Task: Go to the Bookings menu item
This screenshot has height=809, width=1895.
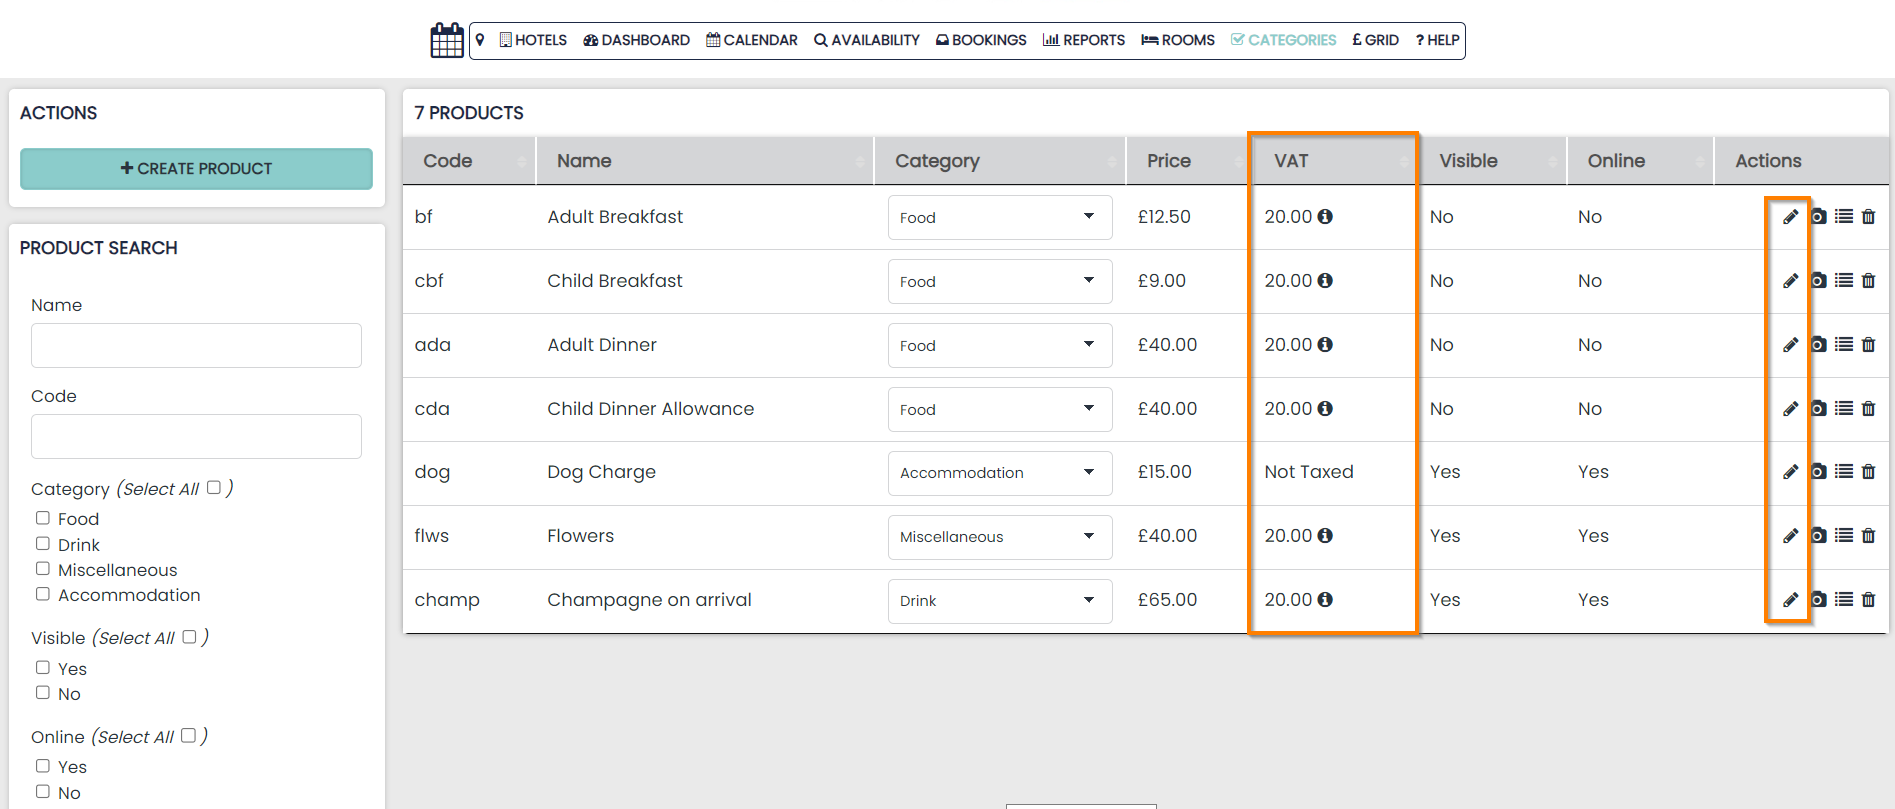Action: 981,40
